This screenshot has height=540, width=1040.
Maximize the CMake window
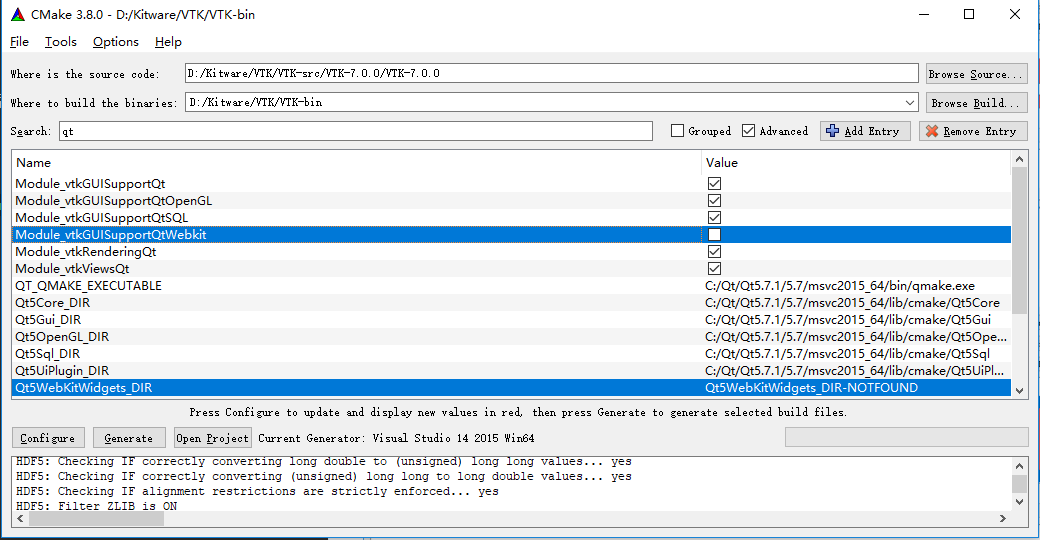969,14
